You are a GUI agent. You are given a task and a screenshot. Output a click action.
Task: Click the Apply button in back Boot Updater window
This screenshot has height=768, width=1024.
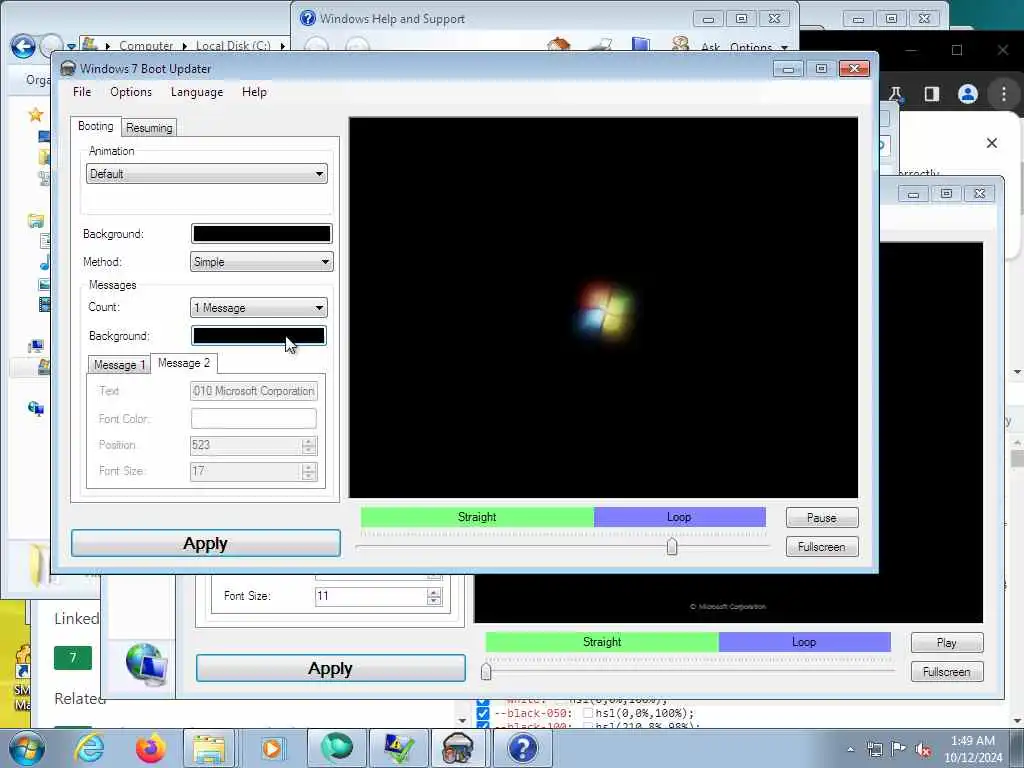pos(330,668)
